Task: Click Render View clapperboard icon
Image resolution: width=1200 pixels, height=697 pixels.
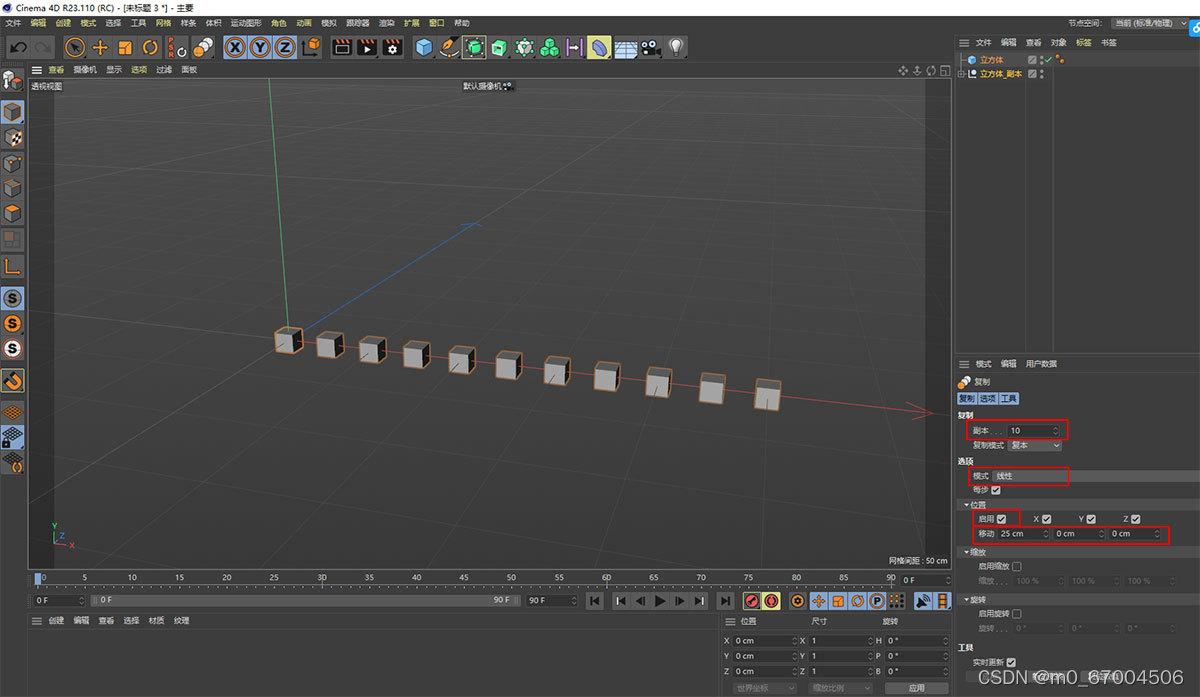Action: [342, 47]
